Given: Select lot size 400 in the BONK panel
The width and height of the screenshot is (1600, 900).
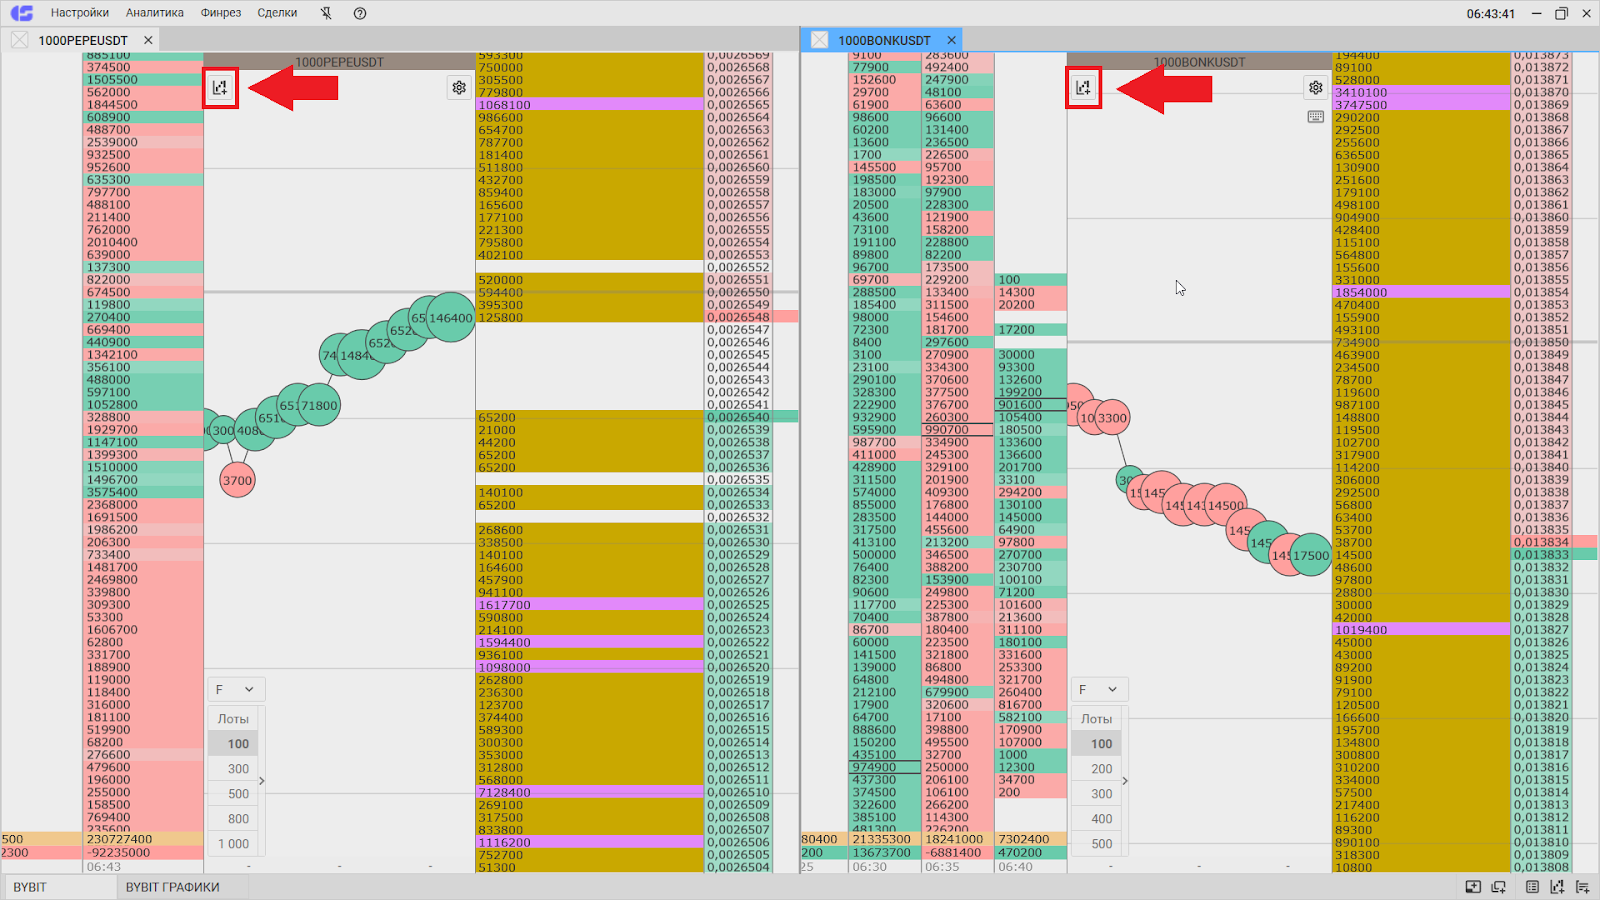Looking at the screenshot, I should pyautogui.click(x=1096, y=819).
